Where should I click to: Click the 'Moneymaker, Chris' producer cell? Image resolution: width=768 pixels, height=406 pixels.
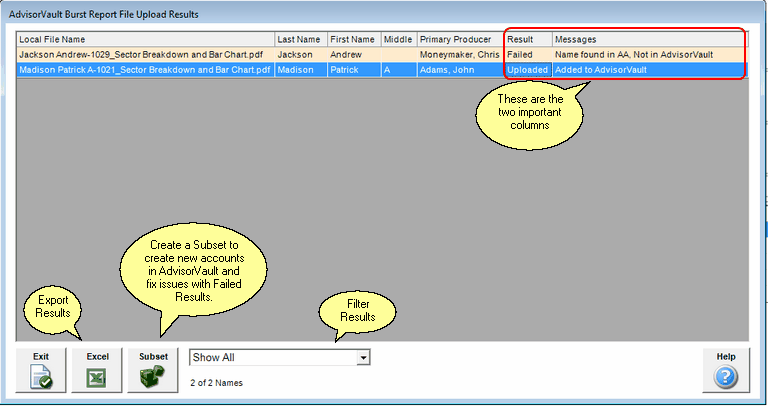coord(461,54)
